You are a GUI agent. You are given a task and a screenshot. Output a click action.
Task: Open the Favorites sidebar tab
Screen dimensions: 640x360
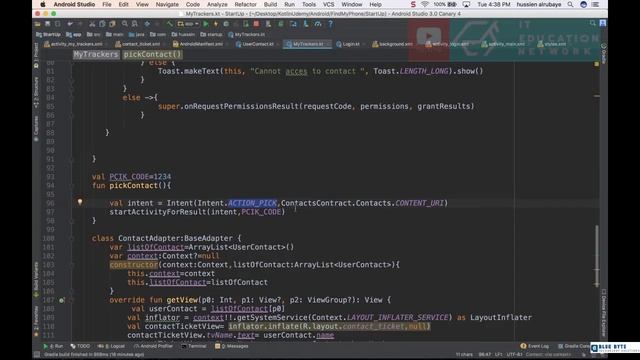[36, 321]
